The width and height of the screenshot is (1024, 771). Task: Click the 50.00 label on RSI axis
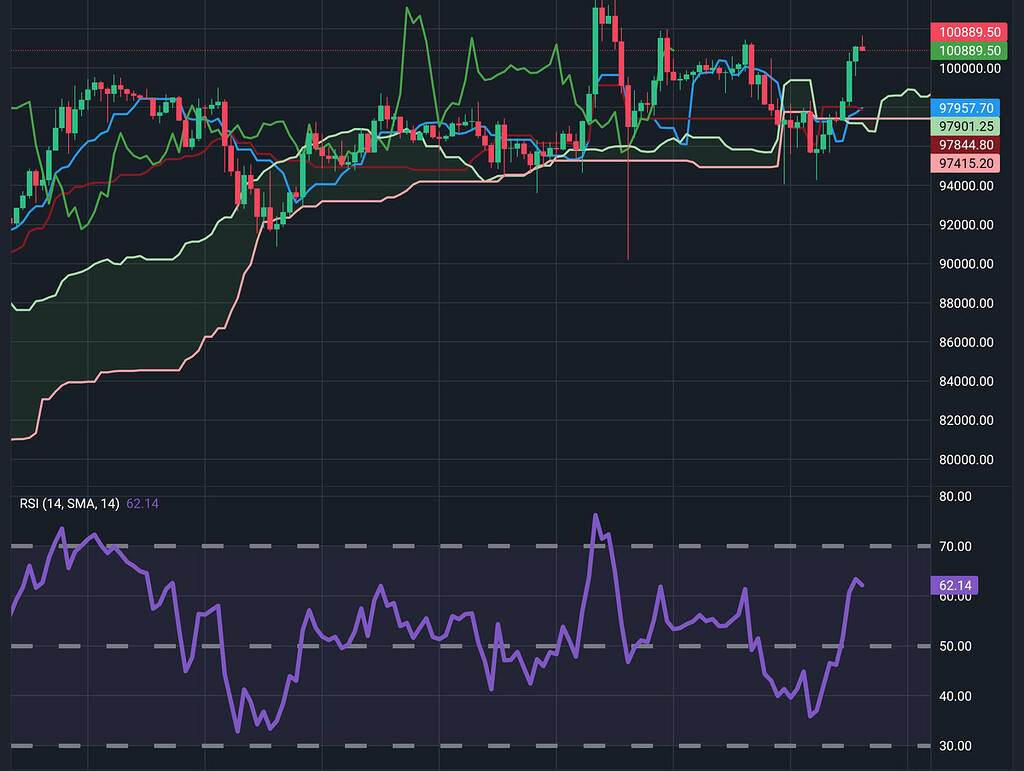coord(956,646)
